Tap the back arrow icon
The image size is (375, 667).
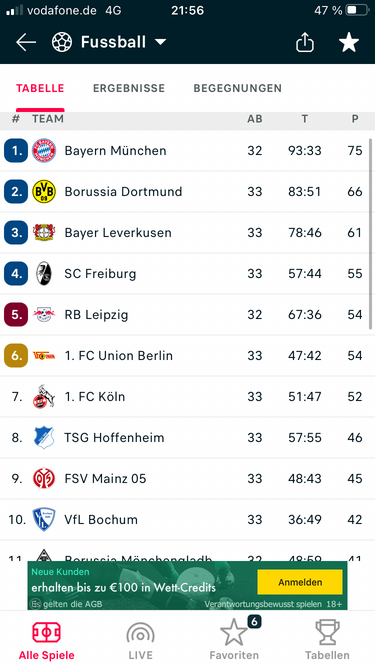coord(26,43)
